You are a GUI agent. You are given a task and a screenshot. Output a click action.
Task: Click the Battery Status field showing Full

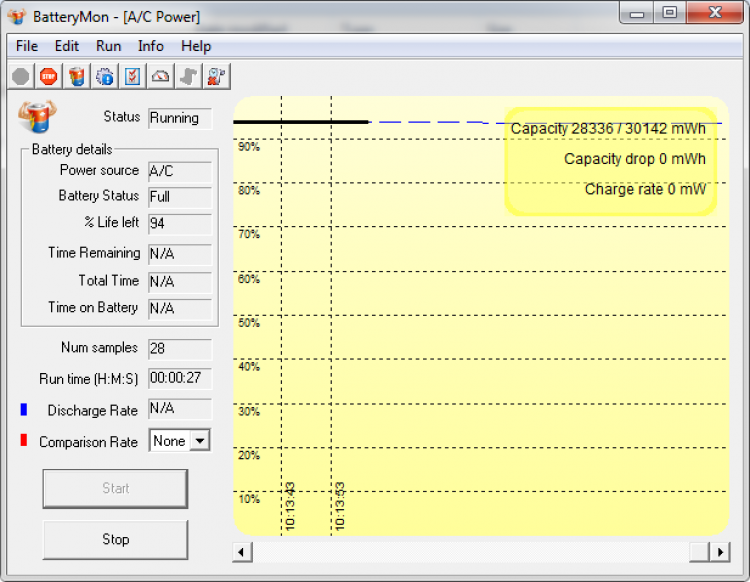point(180,197)
